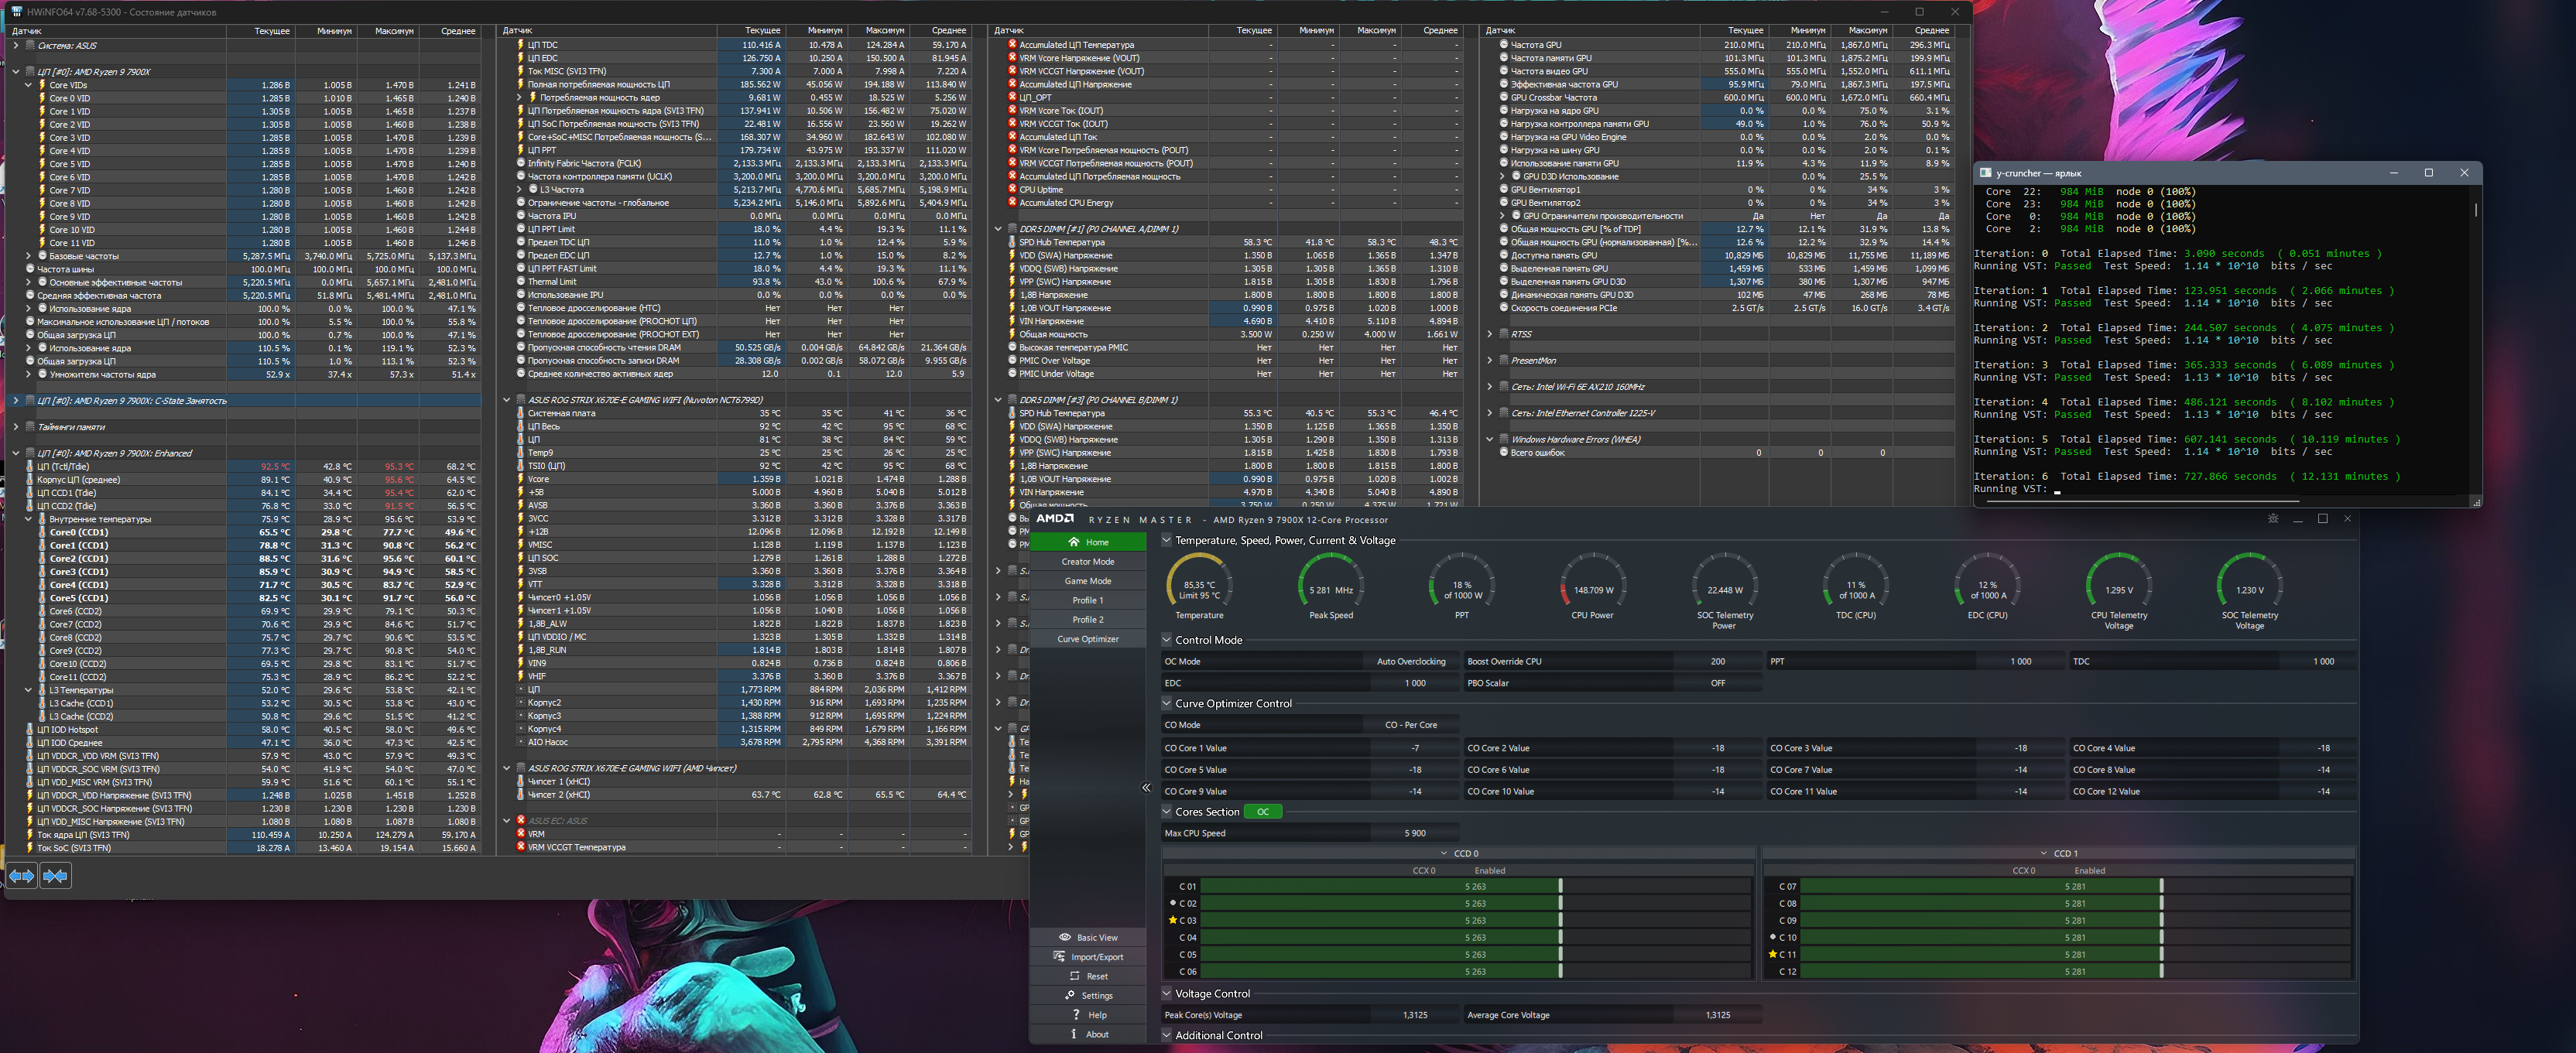Click the About info icon
This screenshot has width=2576, height=1053.
click(1074, 1034)
